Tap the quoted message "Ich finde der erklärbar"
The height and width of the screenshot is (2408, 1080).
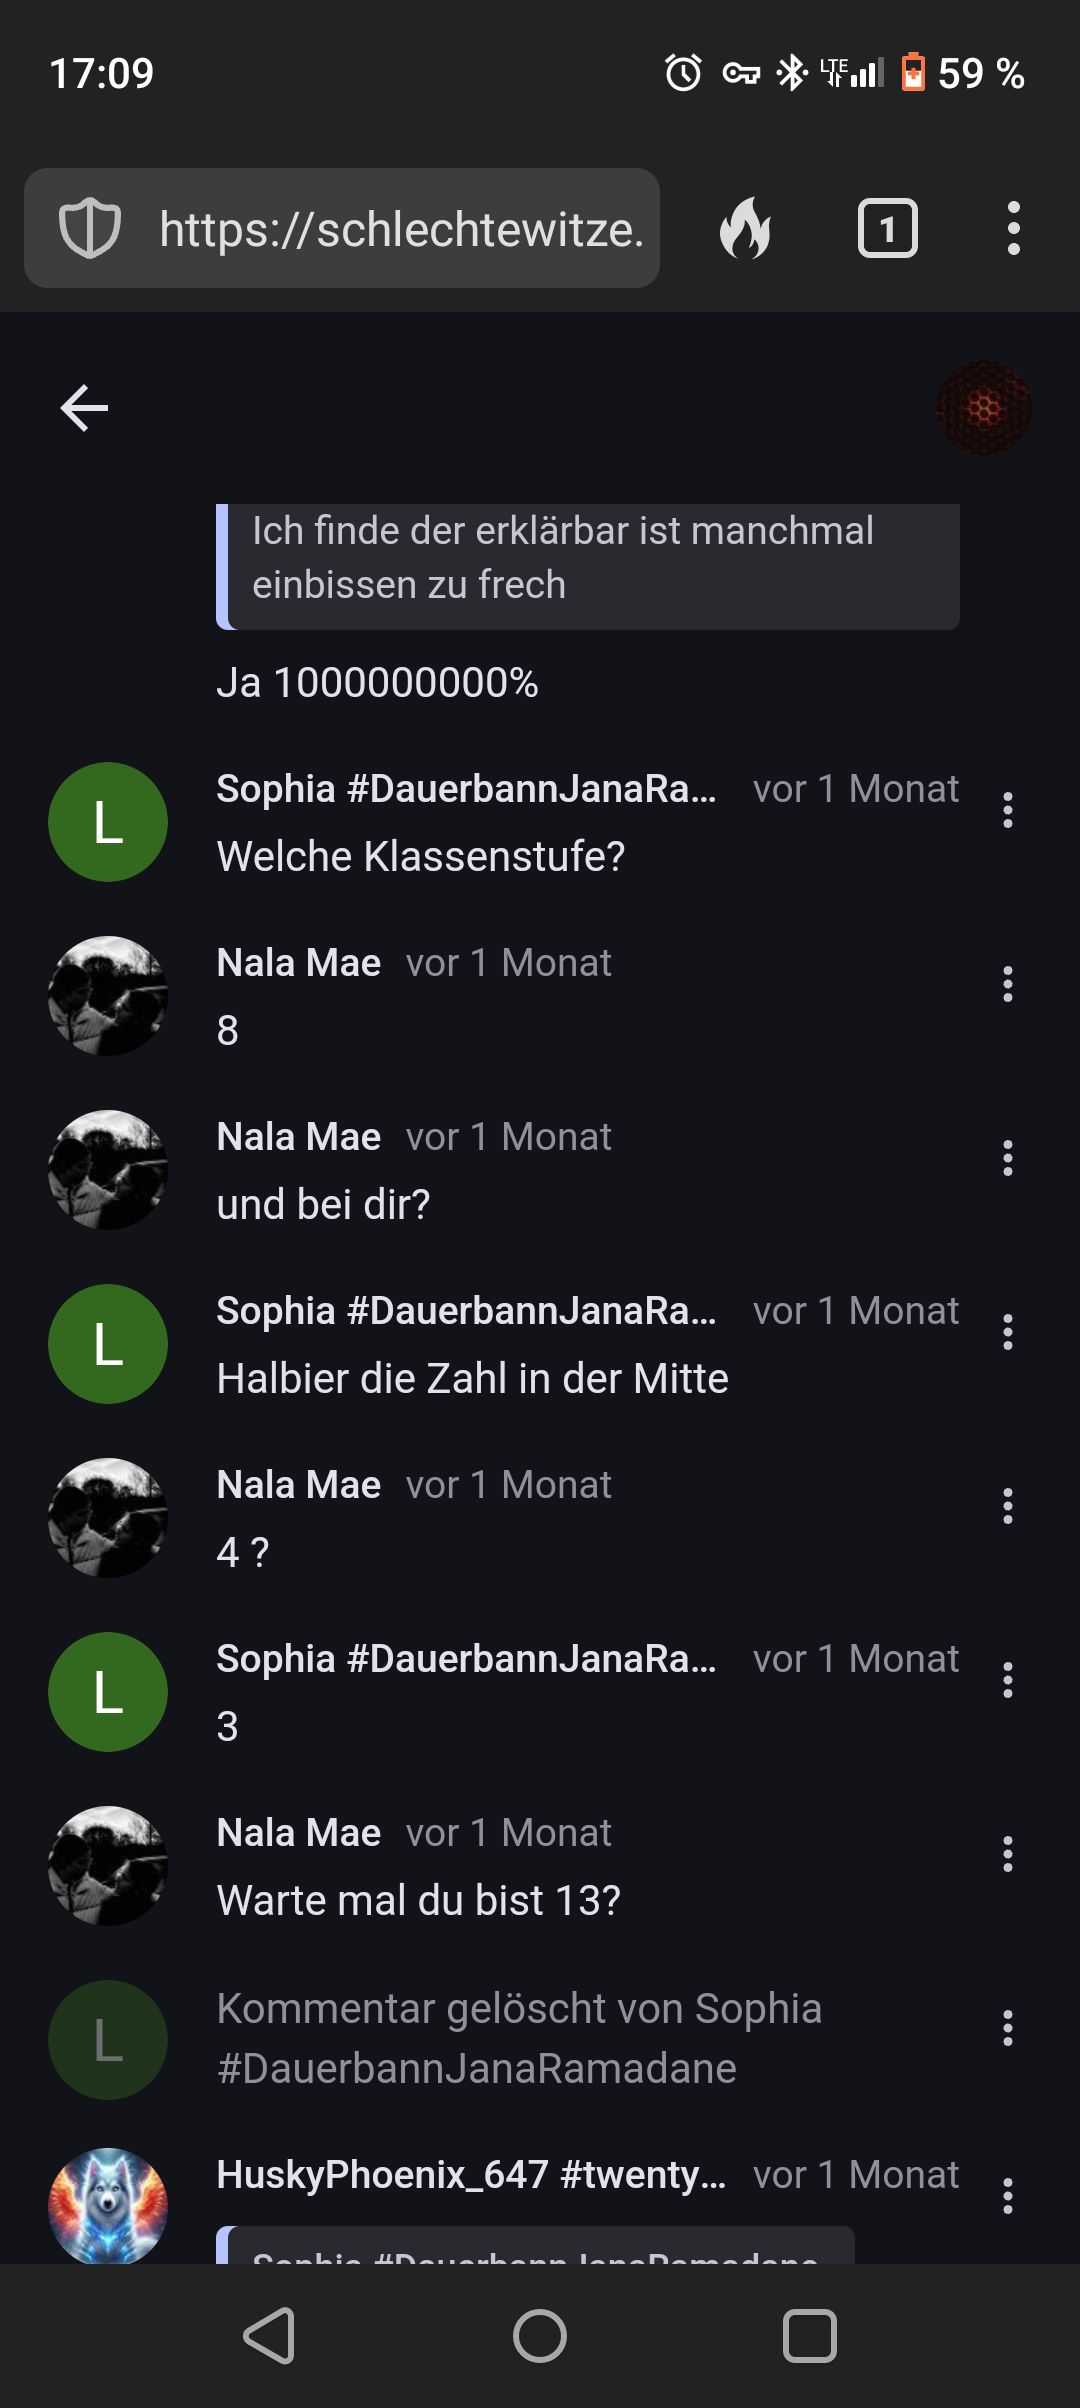(x=588, y=558)
